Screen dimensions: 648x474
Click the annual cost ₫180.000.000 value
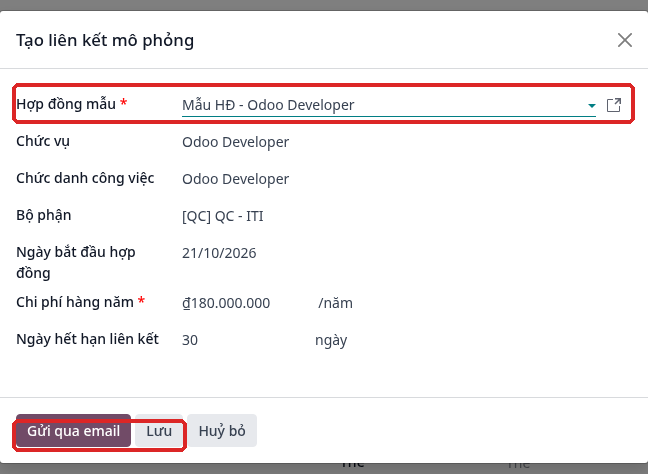226,303
